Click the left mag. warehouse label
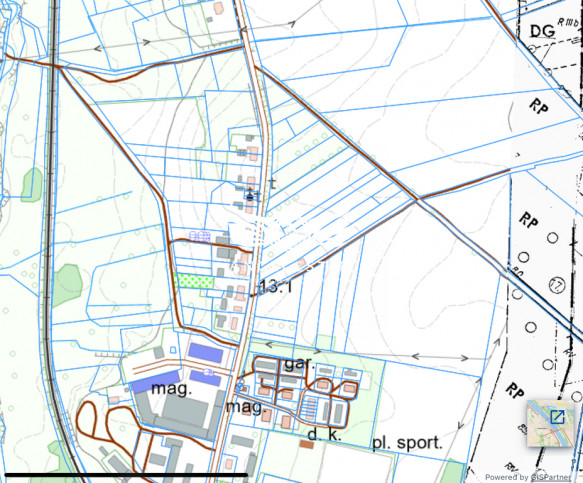This screenshot has height=483, width=583. click(172, 389)
